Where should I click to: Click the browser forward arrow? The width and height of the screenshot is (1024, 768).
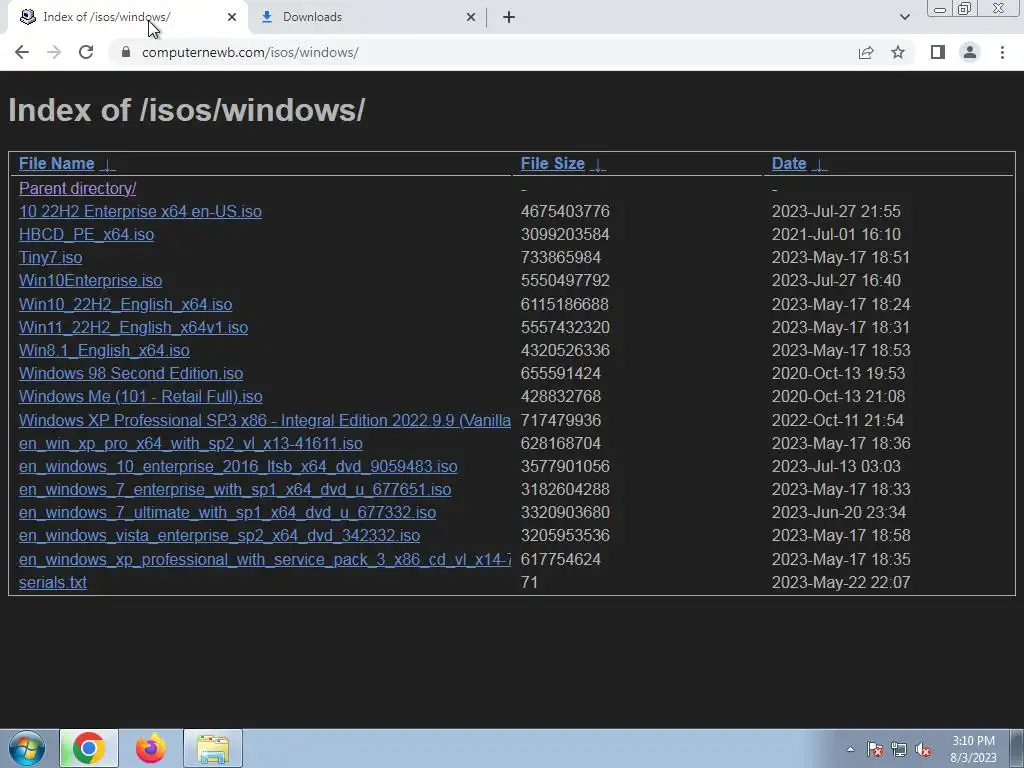[x=54, y=52]
